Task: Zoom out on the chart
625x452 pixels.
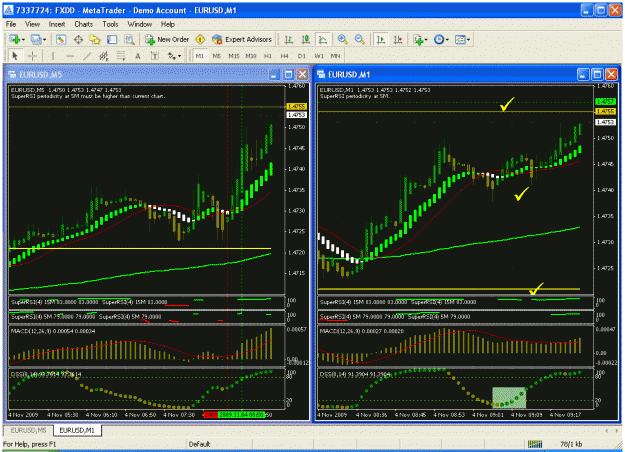Action: (359, 39)
